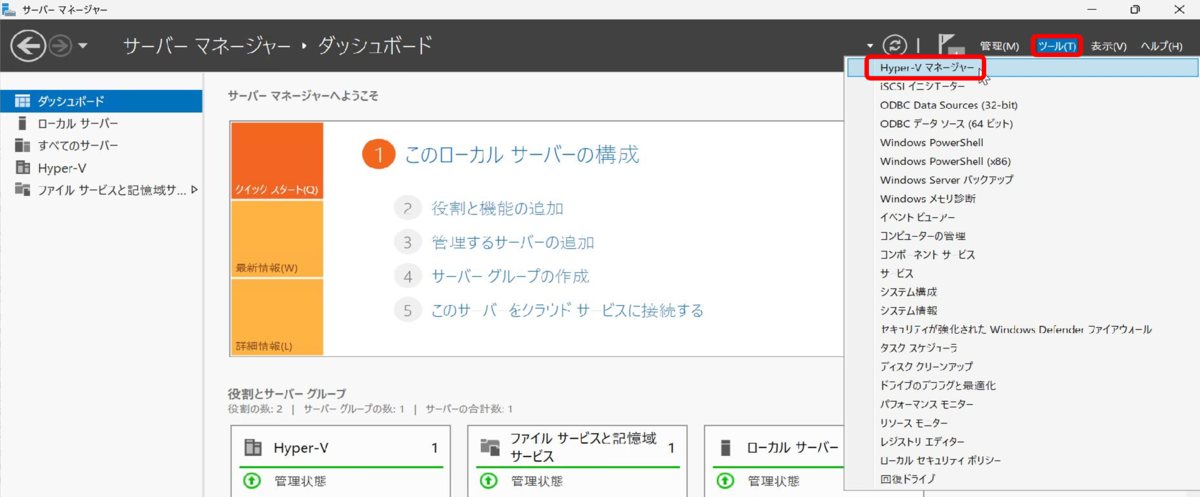Open the ツール(T) menu
This screenshot has height=497, width=1200.
pyautogui.click(x=1056, y=46)
